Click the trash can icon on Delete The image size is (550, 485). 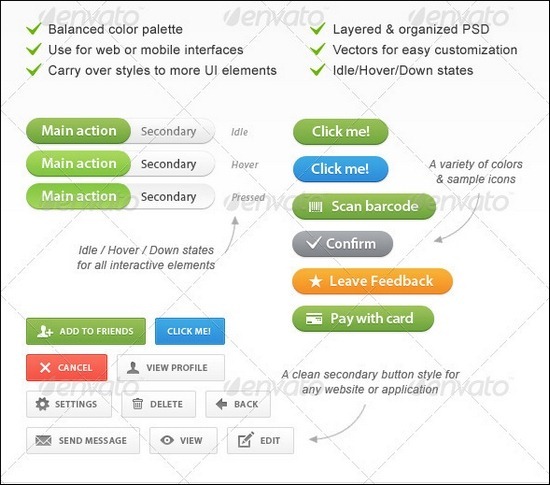(x=138, y=404)
